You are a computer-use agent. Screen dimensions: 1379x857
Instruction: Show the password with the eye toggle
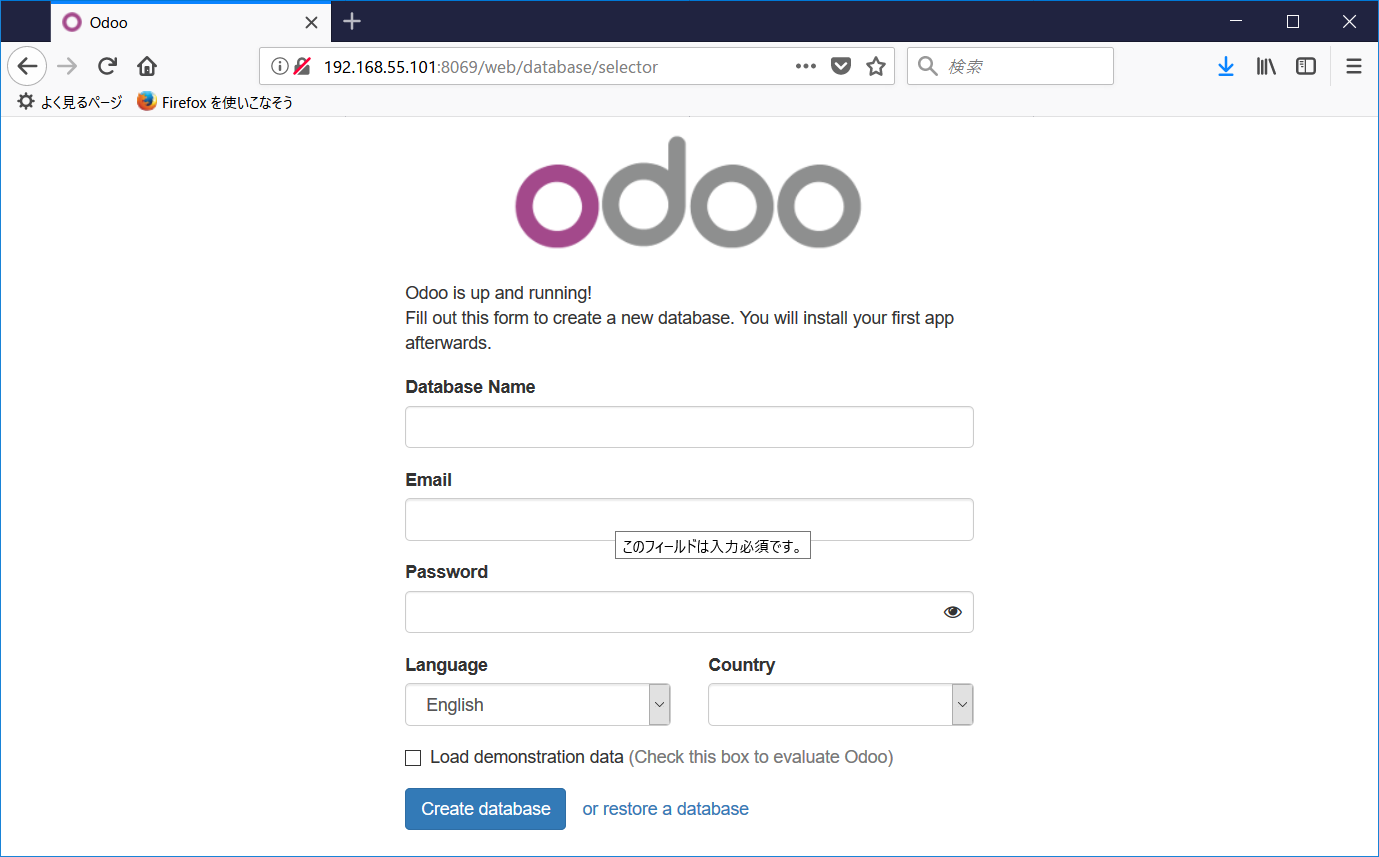pos(952,611)
